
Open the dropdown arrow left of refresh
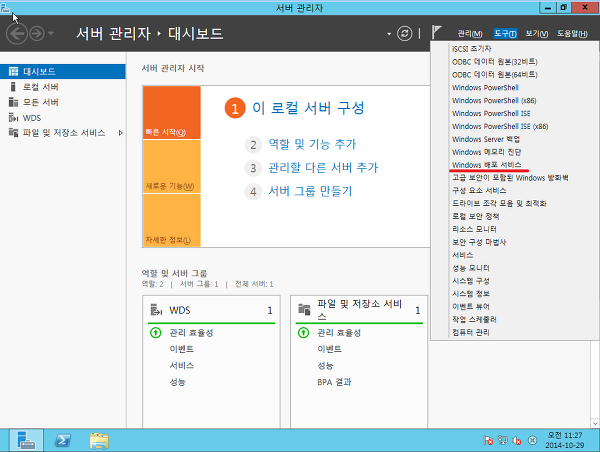pyautogui.click(x=389, y=34)
